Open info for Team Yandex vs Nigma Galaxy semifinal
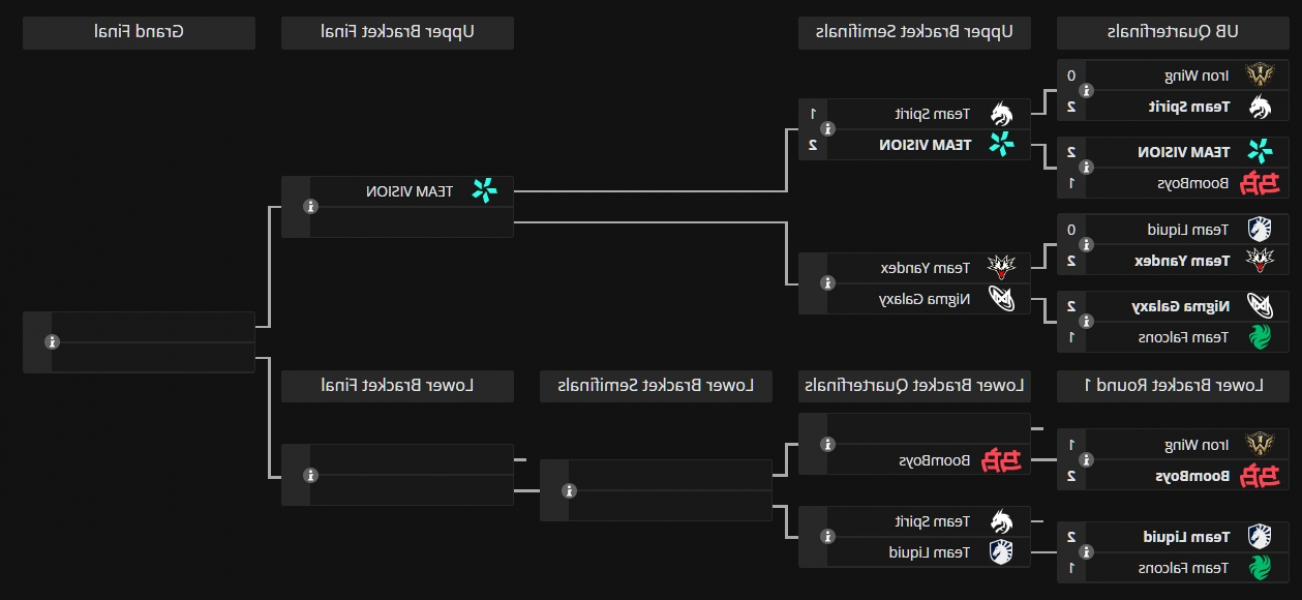 click(827, 283)
